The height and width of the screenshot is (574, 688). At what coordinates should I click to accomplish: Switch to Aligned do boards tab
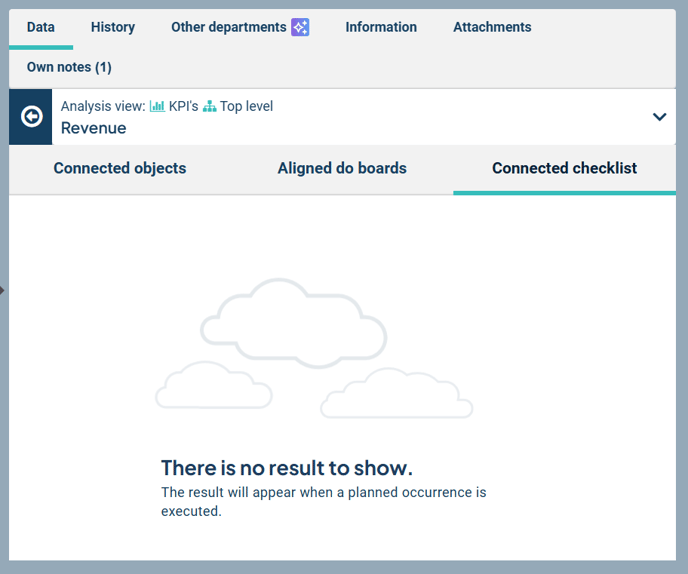coord(342,168)
